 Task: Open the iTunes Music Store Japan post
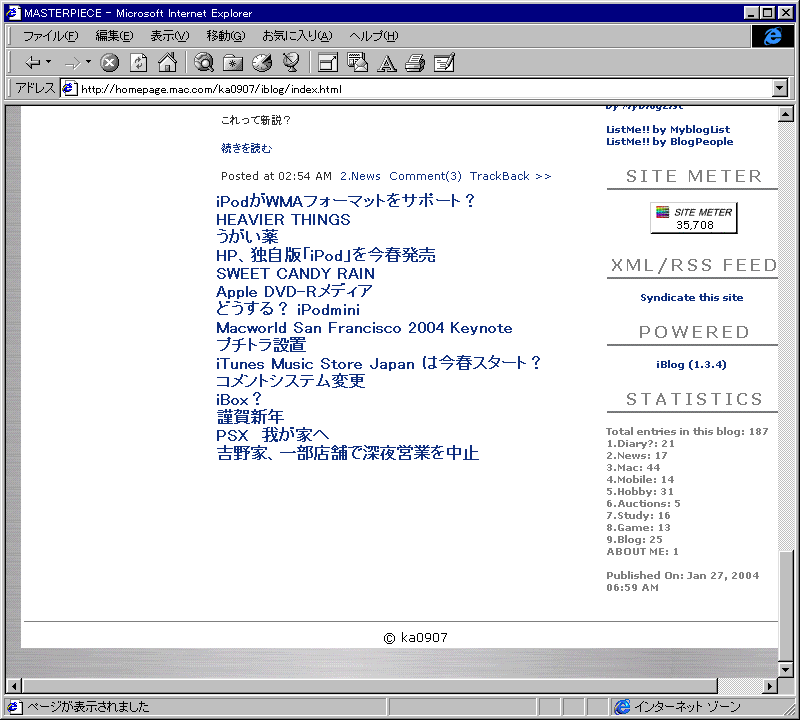coord(378,363)
